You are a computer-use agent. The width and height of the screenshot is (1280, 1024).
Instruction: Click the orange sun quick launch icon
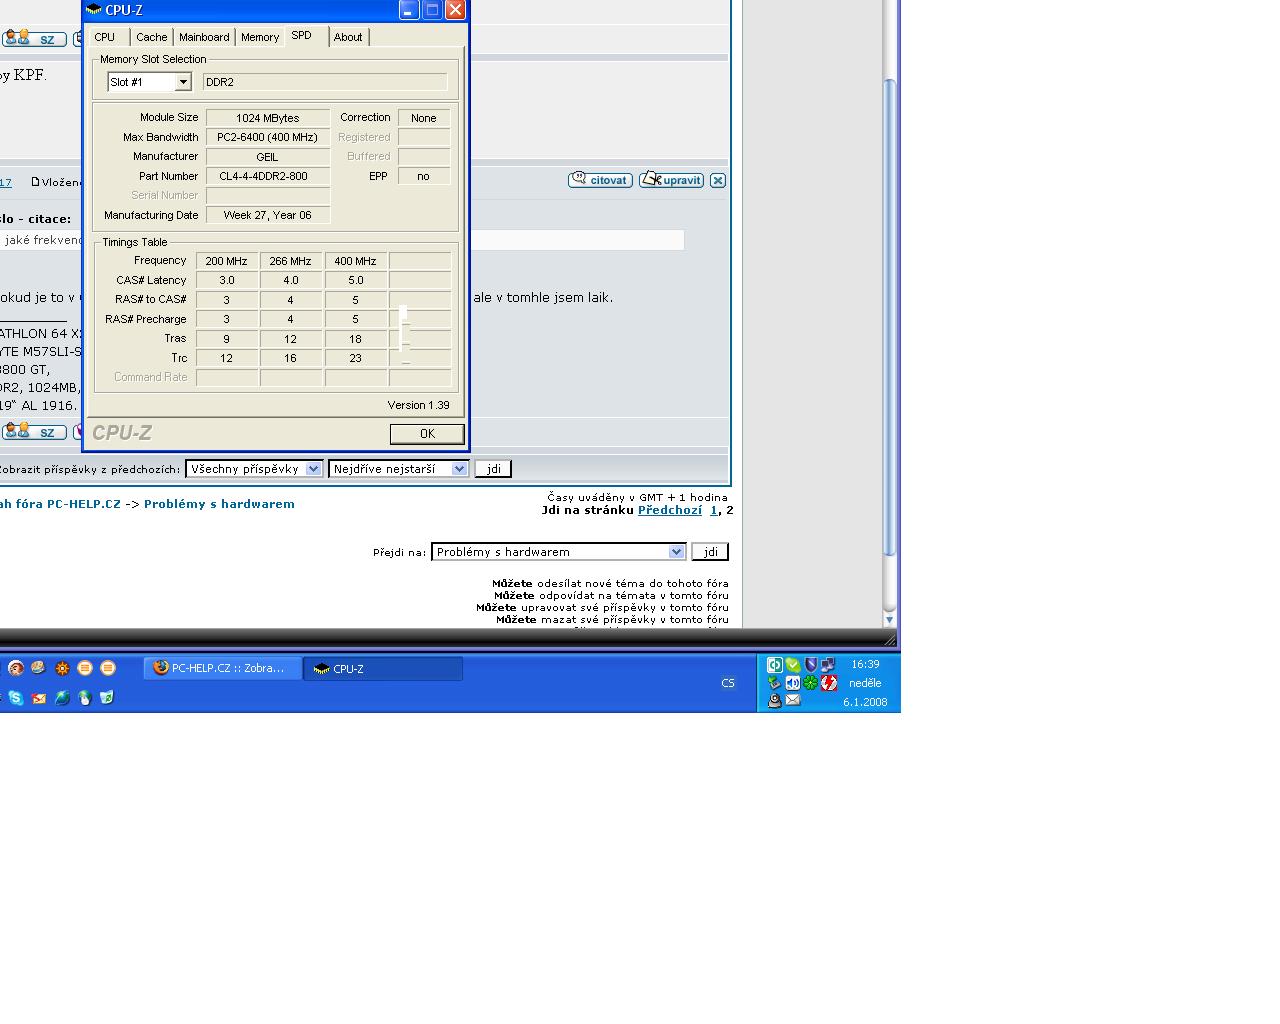pyautogui.click(x=62, y=667)
